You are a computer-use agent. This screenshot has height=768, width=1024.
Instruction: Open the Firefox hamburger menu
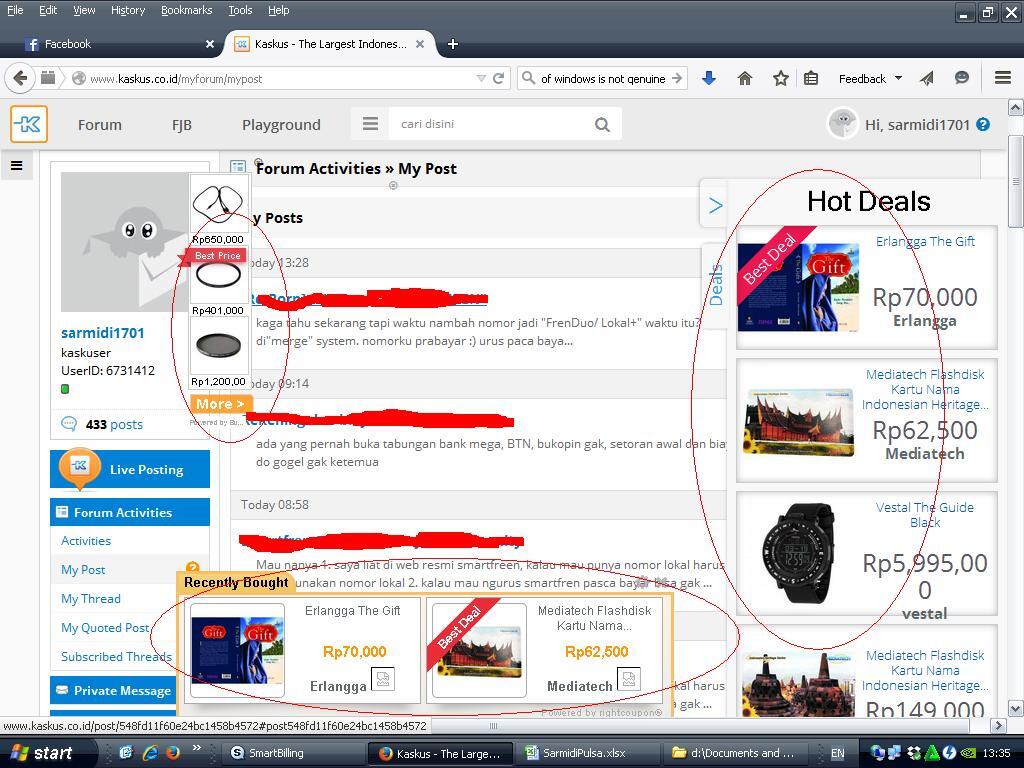[x=1003, y=78]
